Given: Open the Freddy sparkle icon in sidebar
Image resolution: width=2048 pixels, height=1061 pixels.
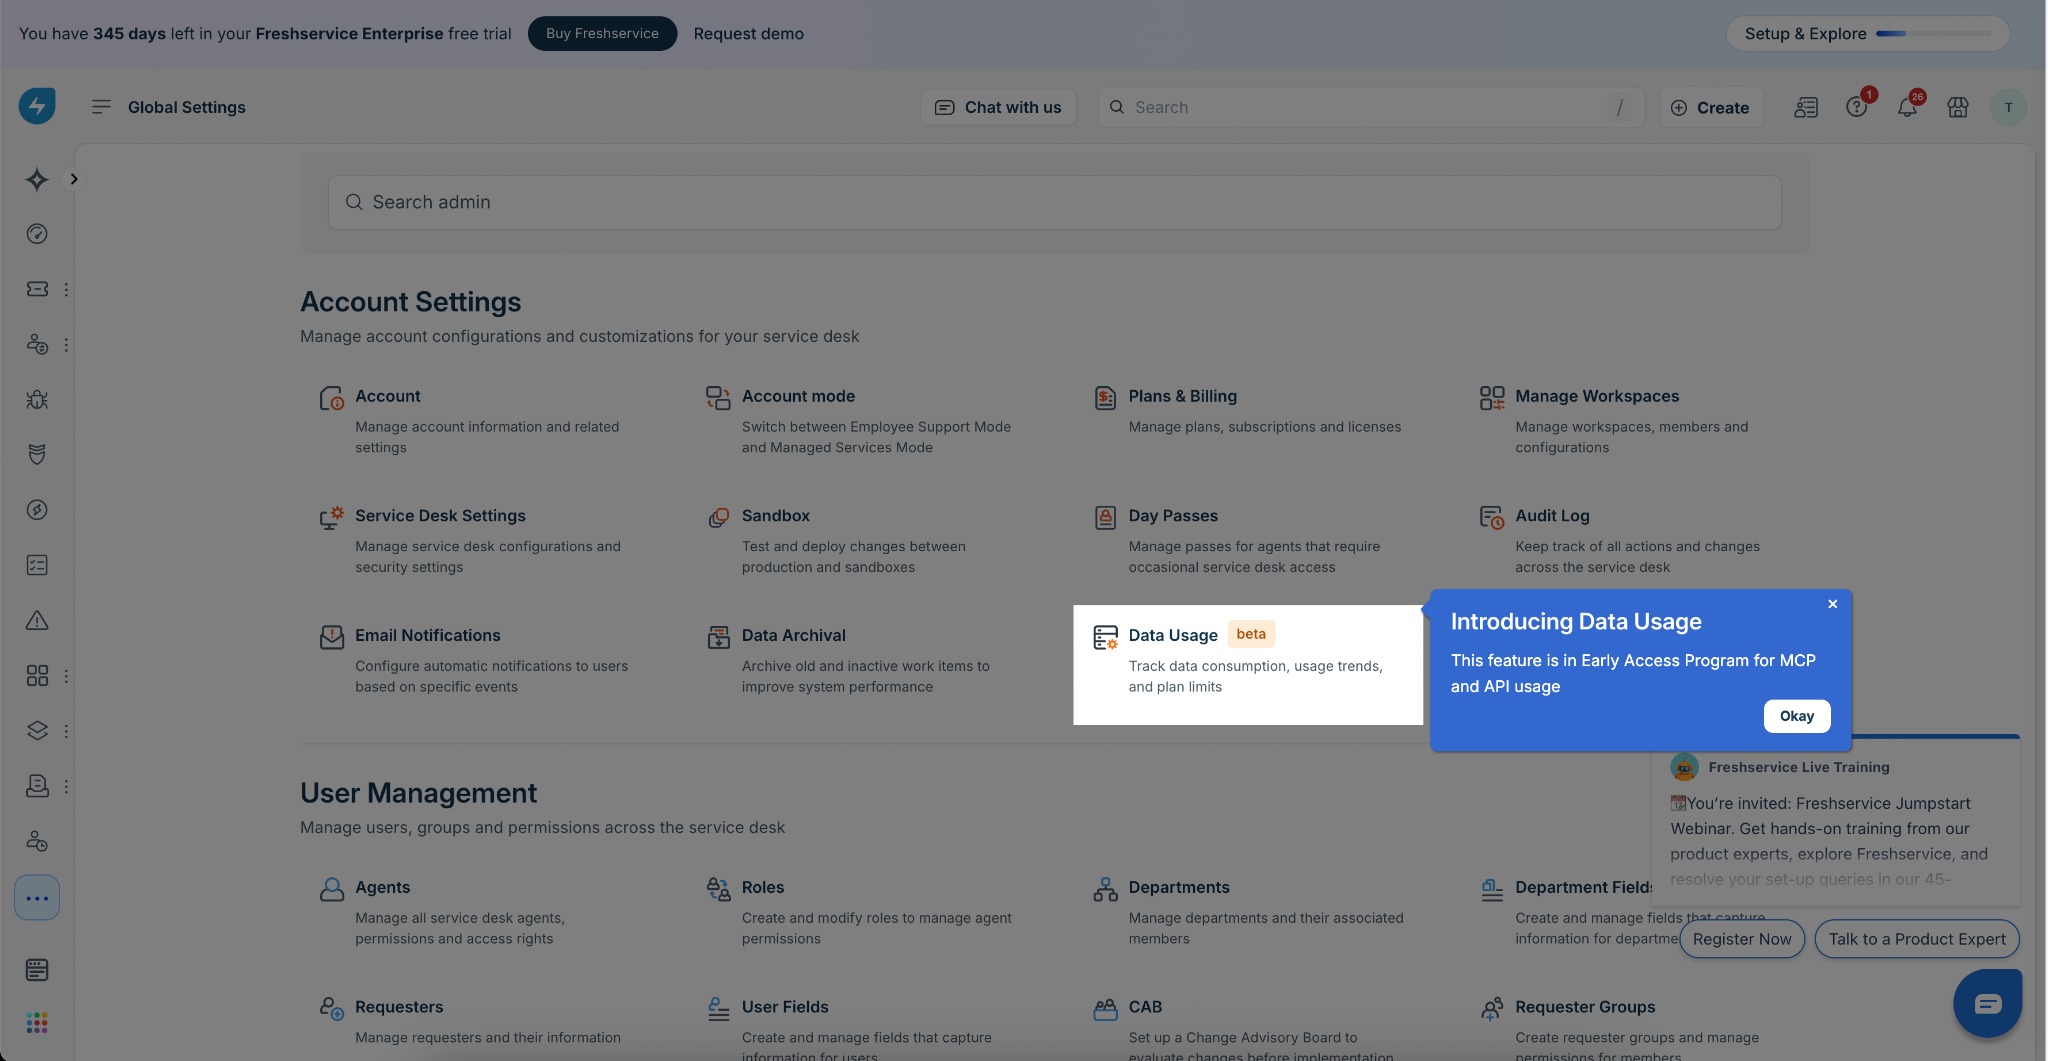Looking at the screenshot, I should click(37, 179).
